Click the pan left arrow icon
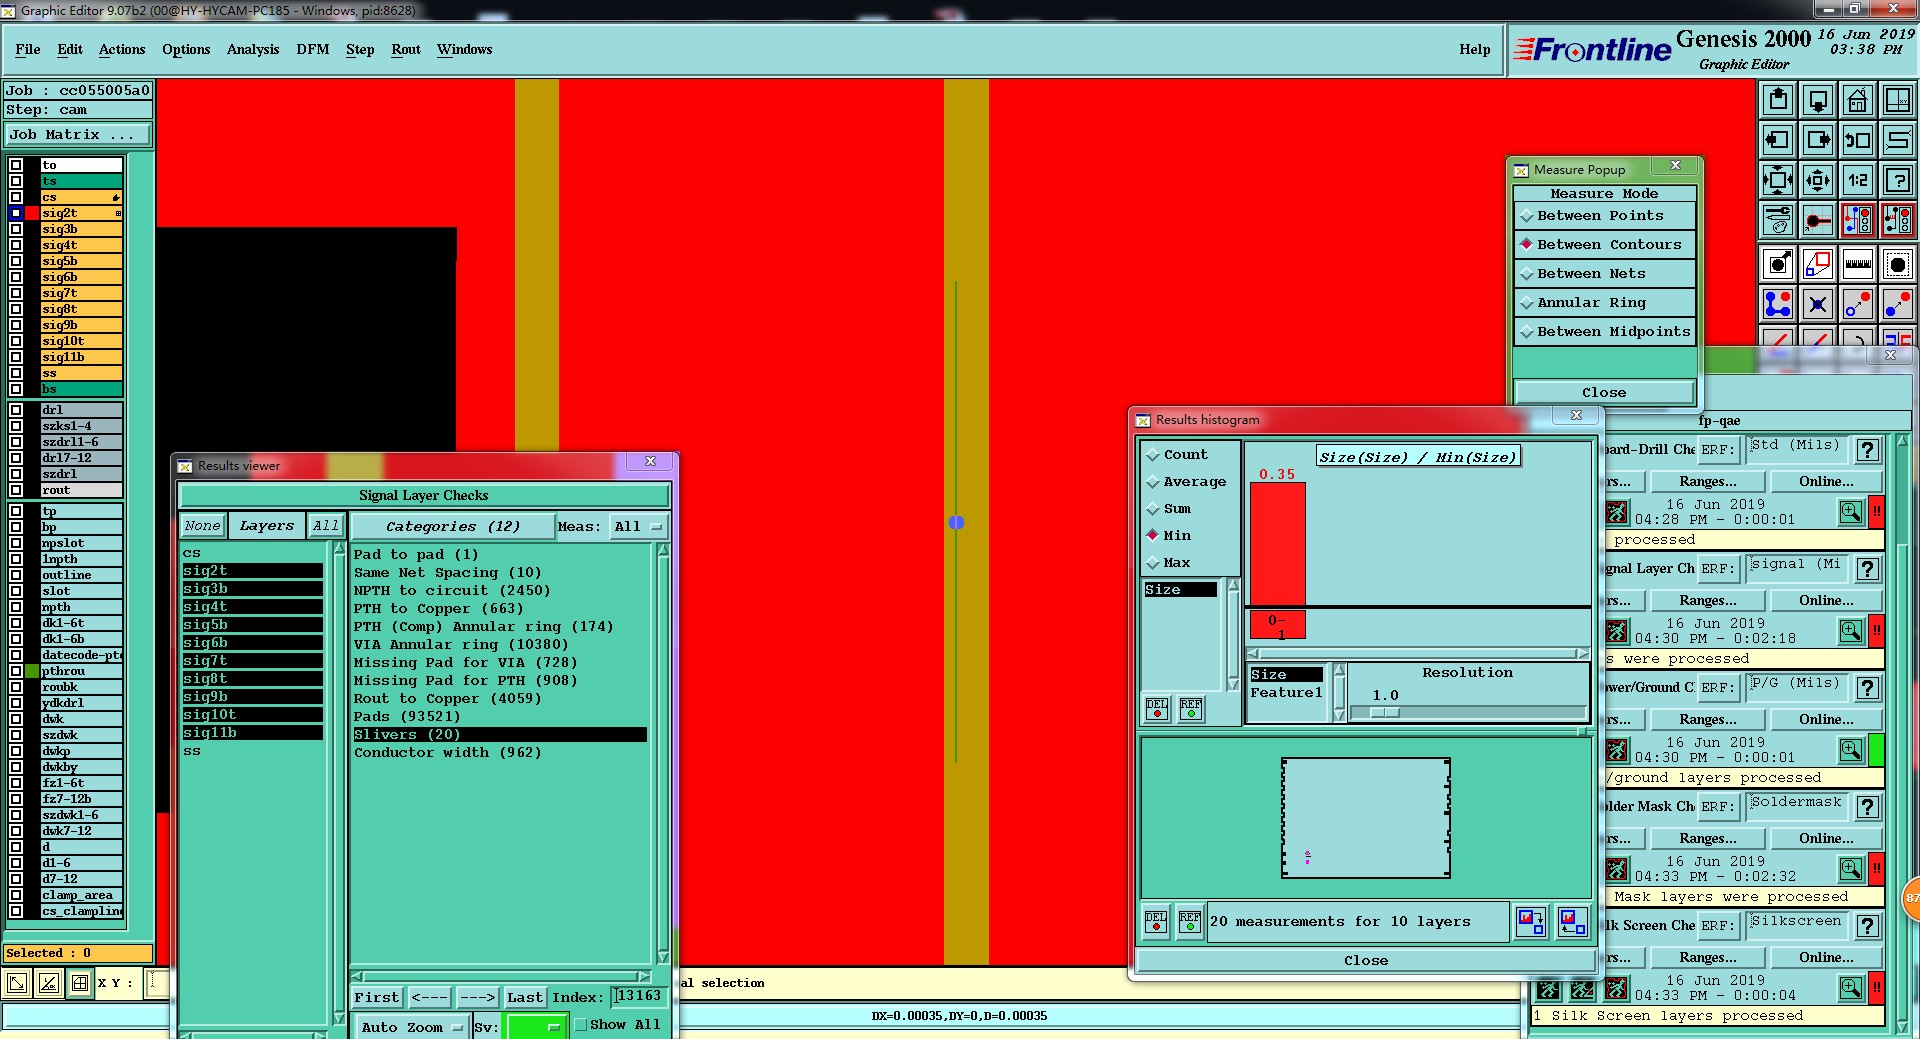 1778,140
